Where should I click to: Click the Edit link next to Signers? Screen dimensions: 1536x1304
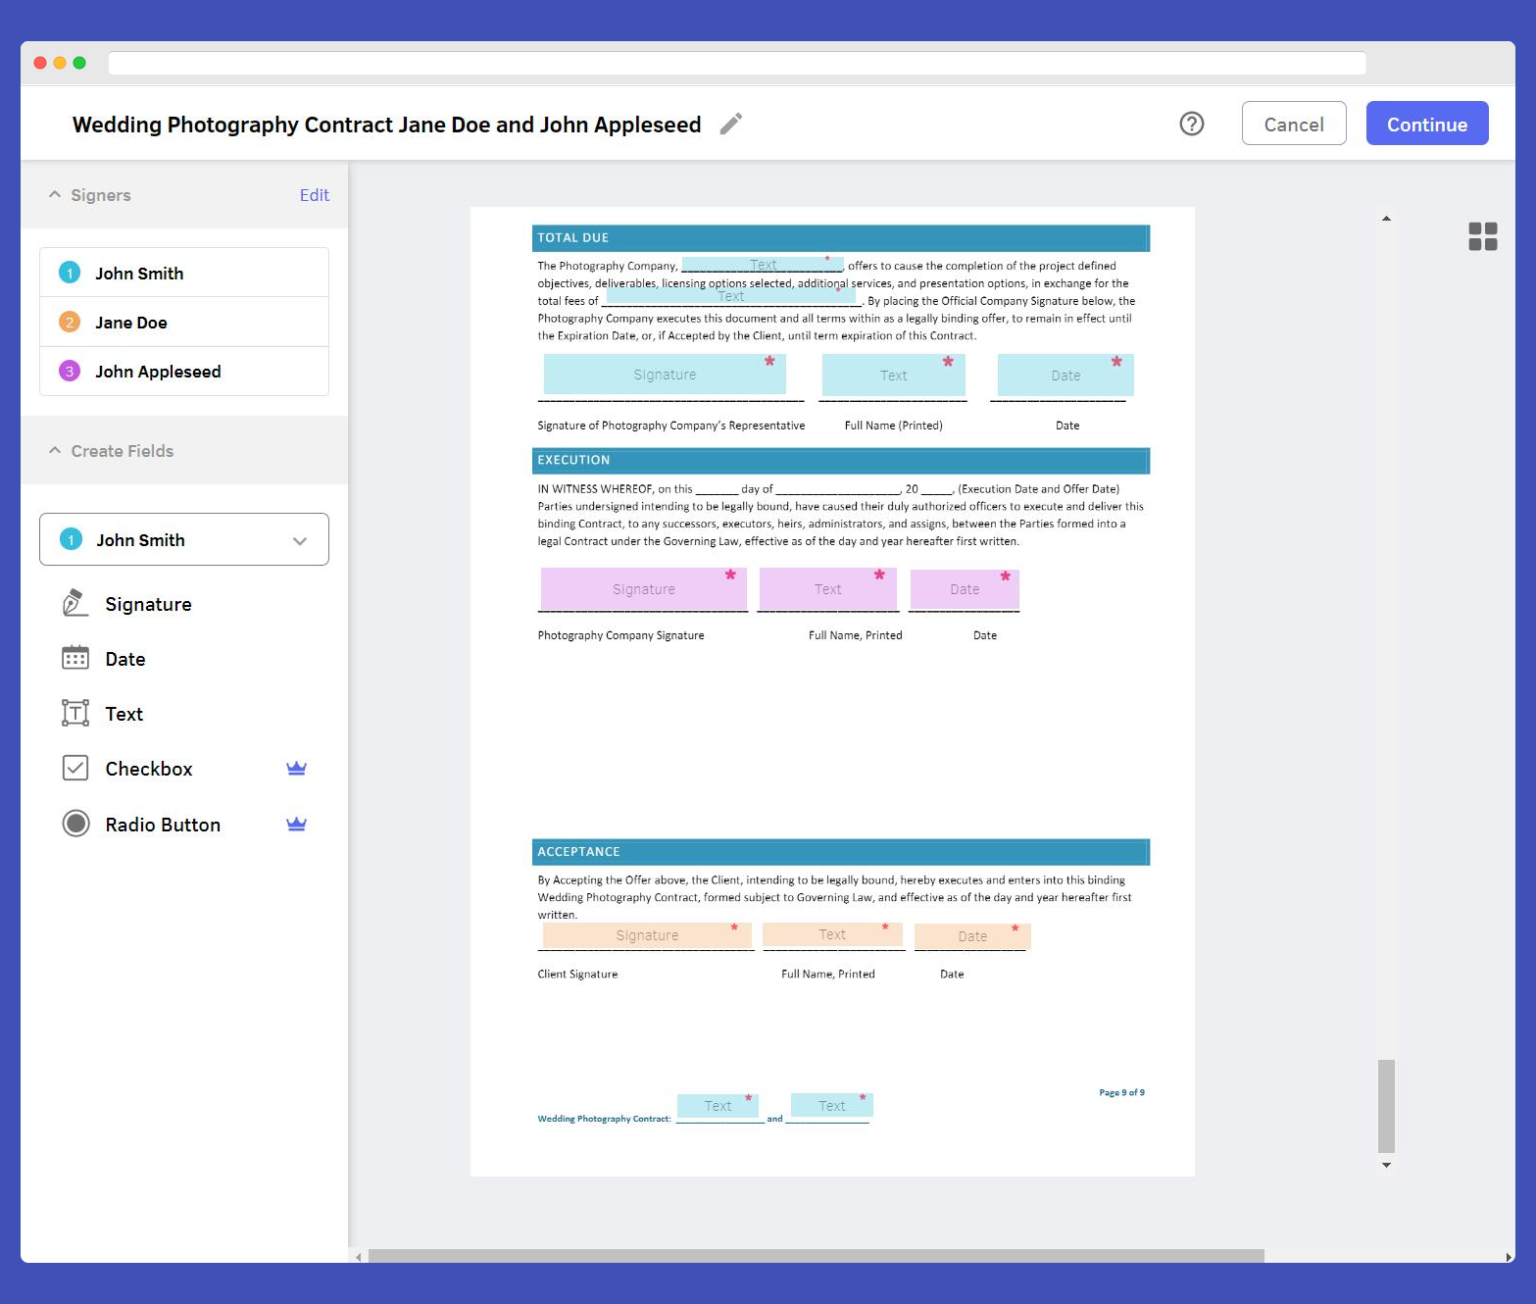(314, 195)
